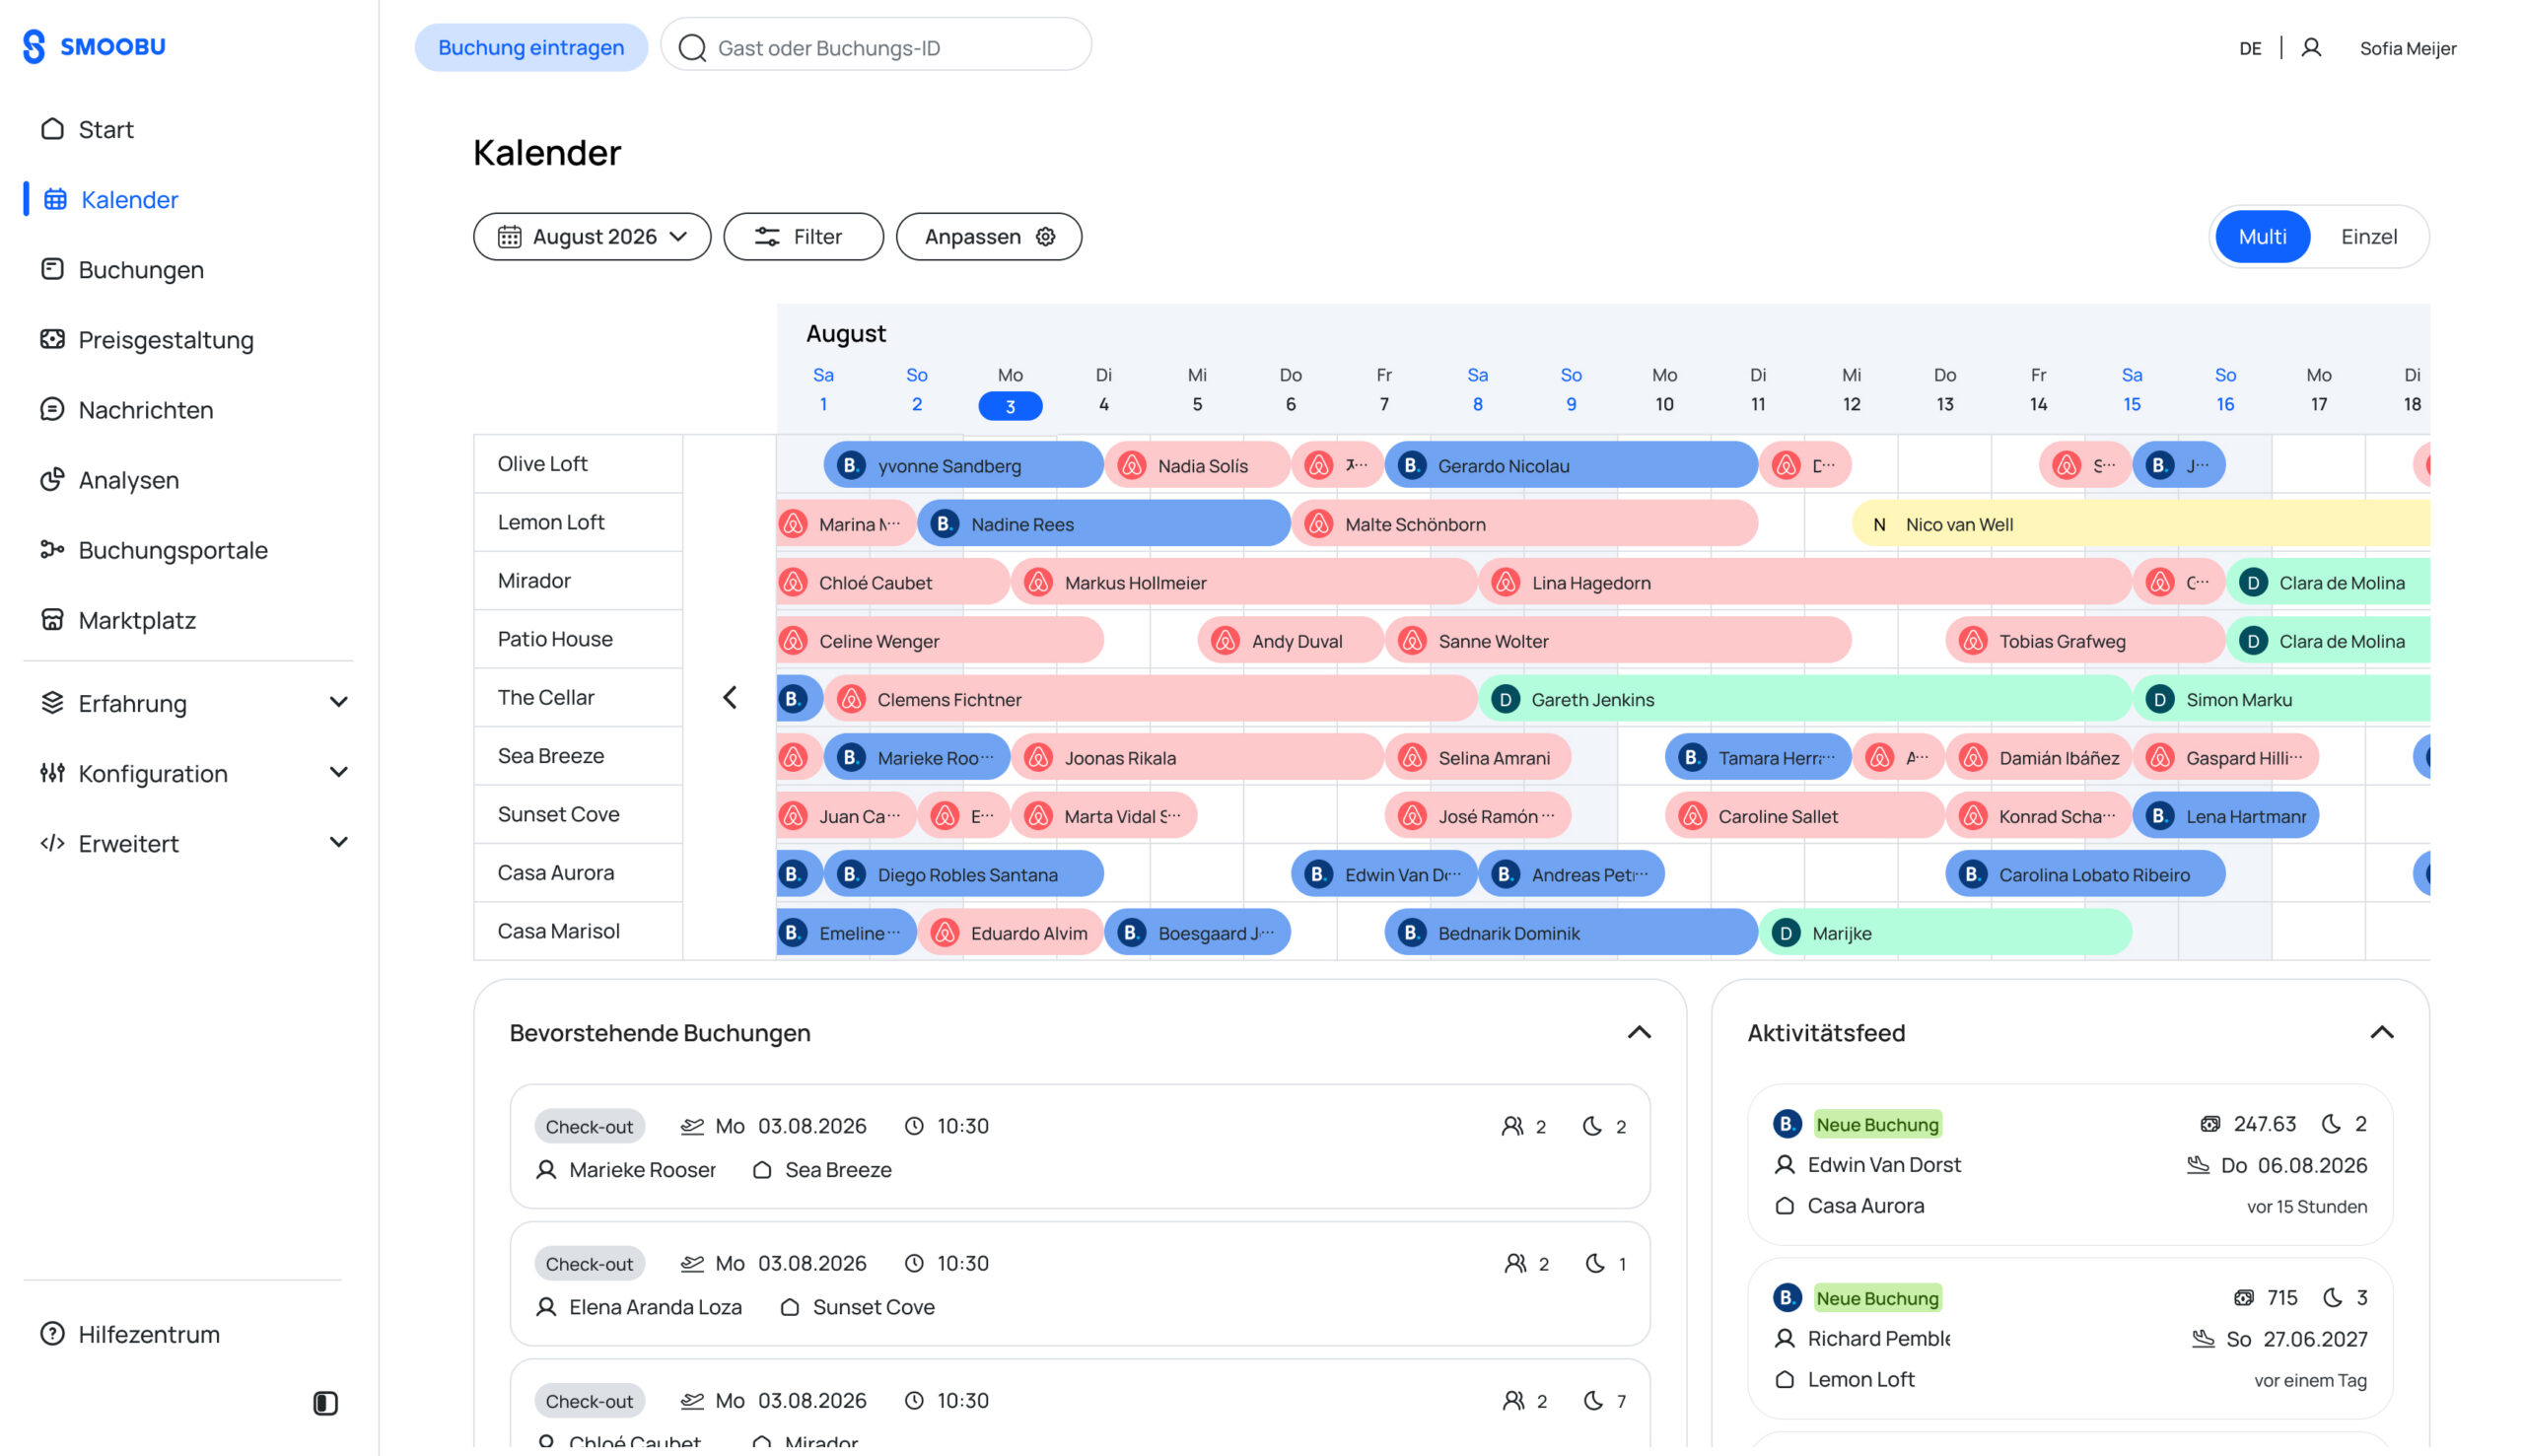
Task: Click the Neue Buchung tag for Edwin Van Dorst
Action: 1877,1125
